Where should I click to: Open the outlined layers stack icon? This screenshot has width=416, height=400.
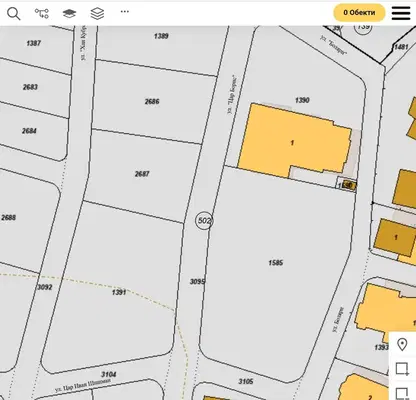click(x=97, y=13)
